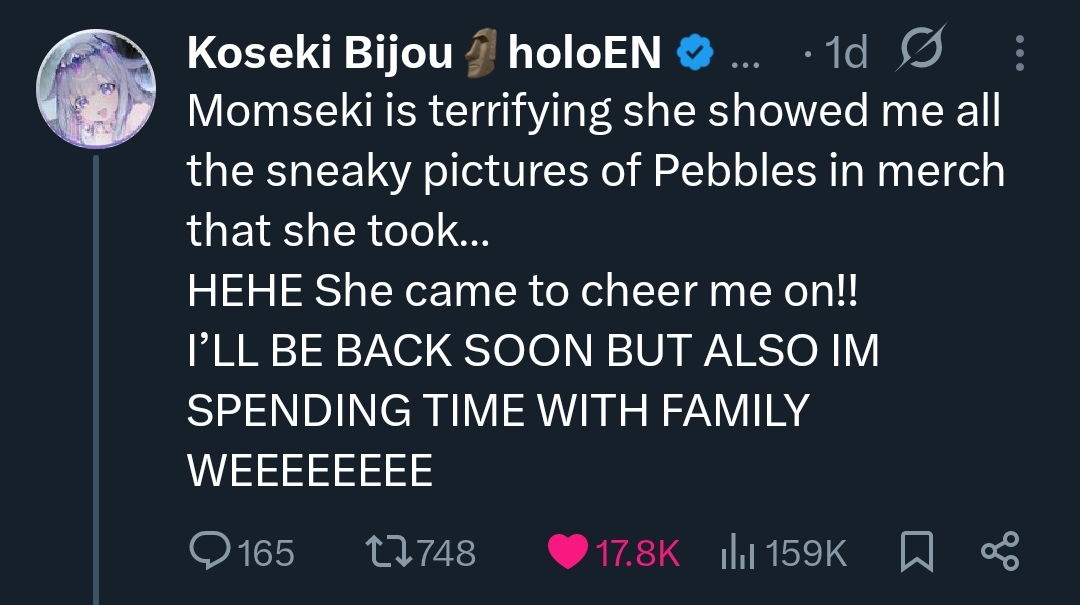Click the share icon

tap(999, 552)
